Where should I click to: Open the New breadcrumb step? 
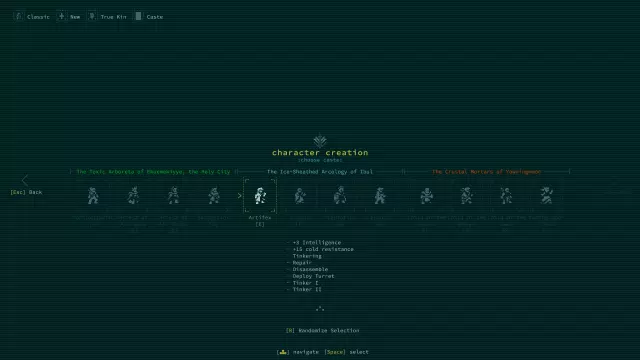coord(75,17)
